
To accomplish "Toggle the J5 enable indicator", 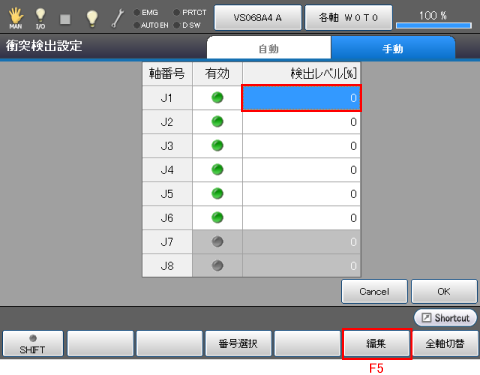I will [x=217, y=194].
